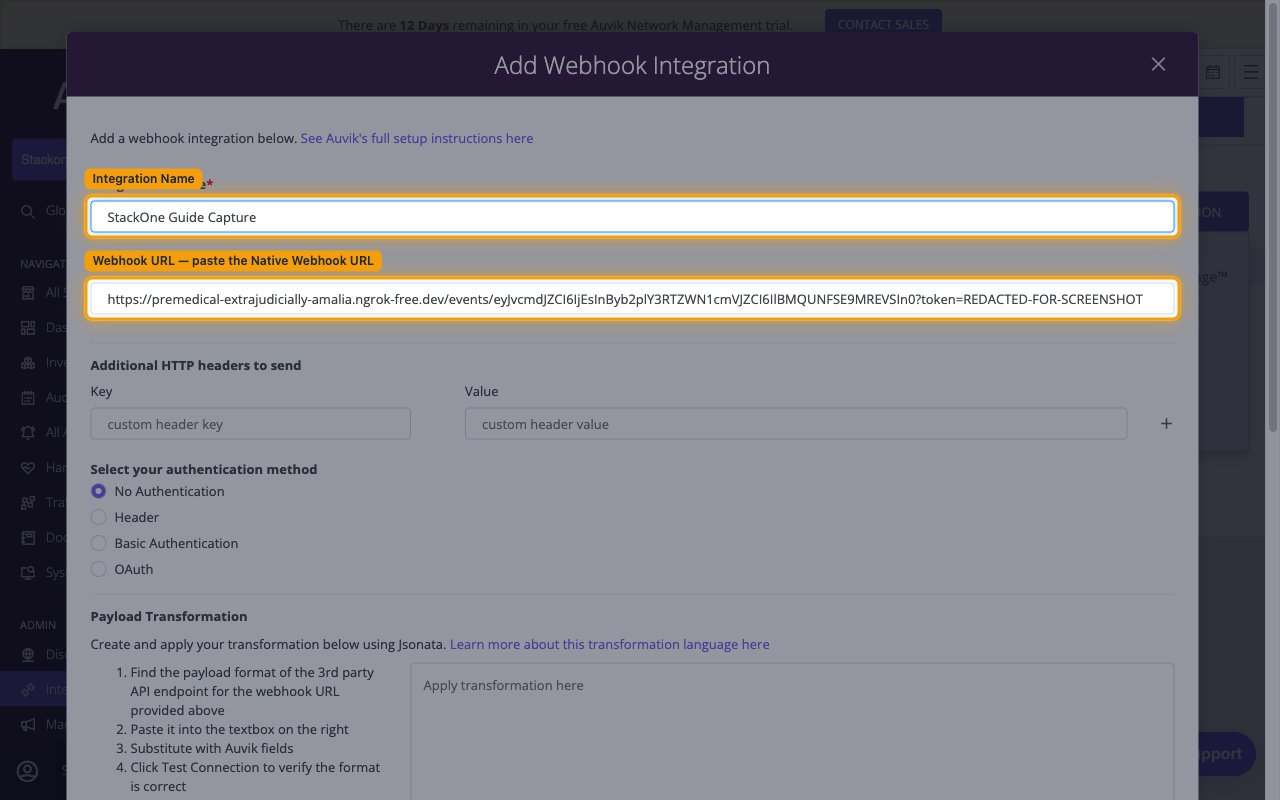
Task: Open the hamburger menu icon at top right
Action: 1251,73
